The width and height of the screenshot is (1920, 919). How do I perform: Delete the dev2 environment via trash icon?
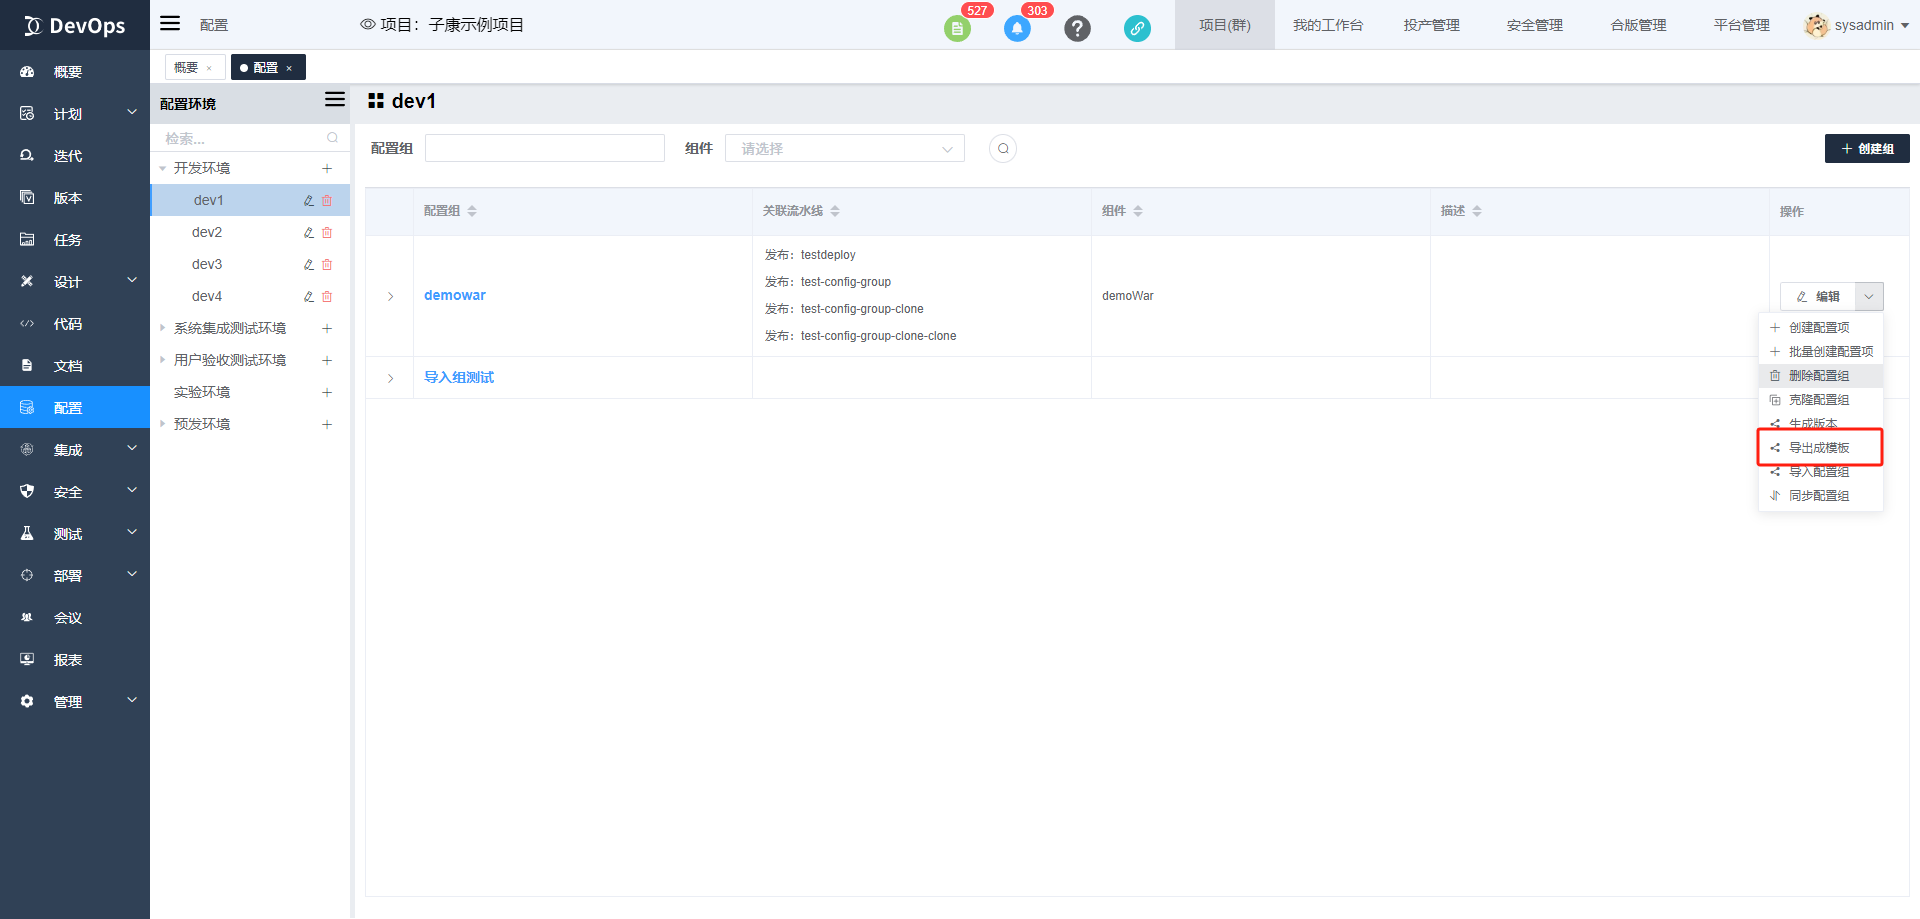click(x=327, y=233)
